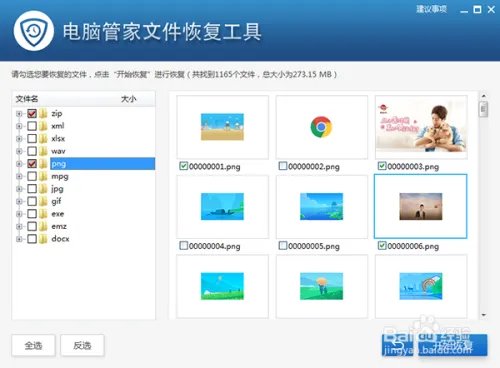Click the 全选 select-all button
Viewport: 500px width, 368px height.
[33, 346]
